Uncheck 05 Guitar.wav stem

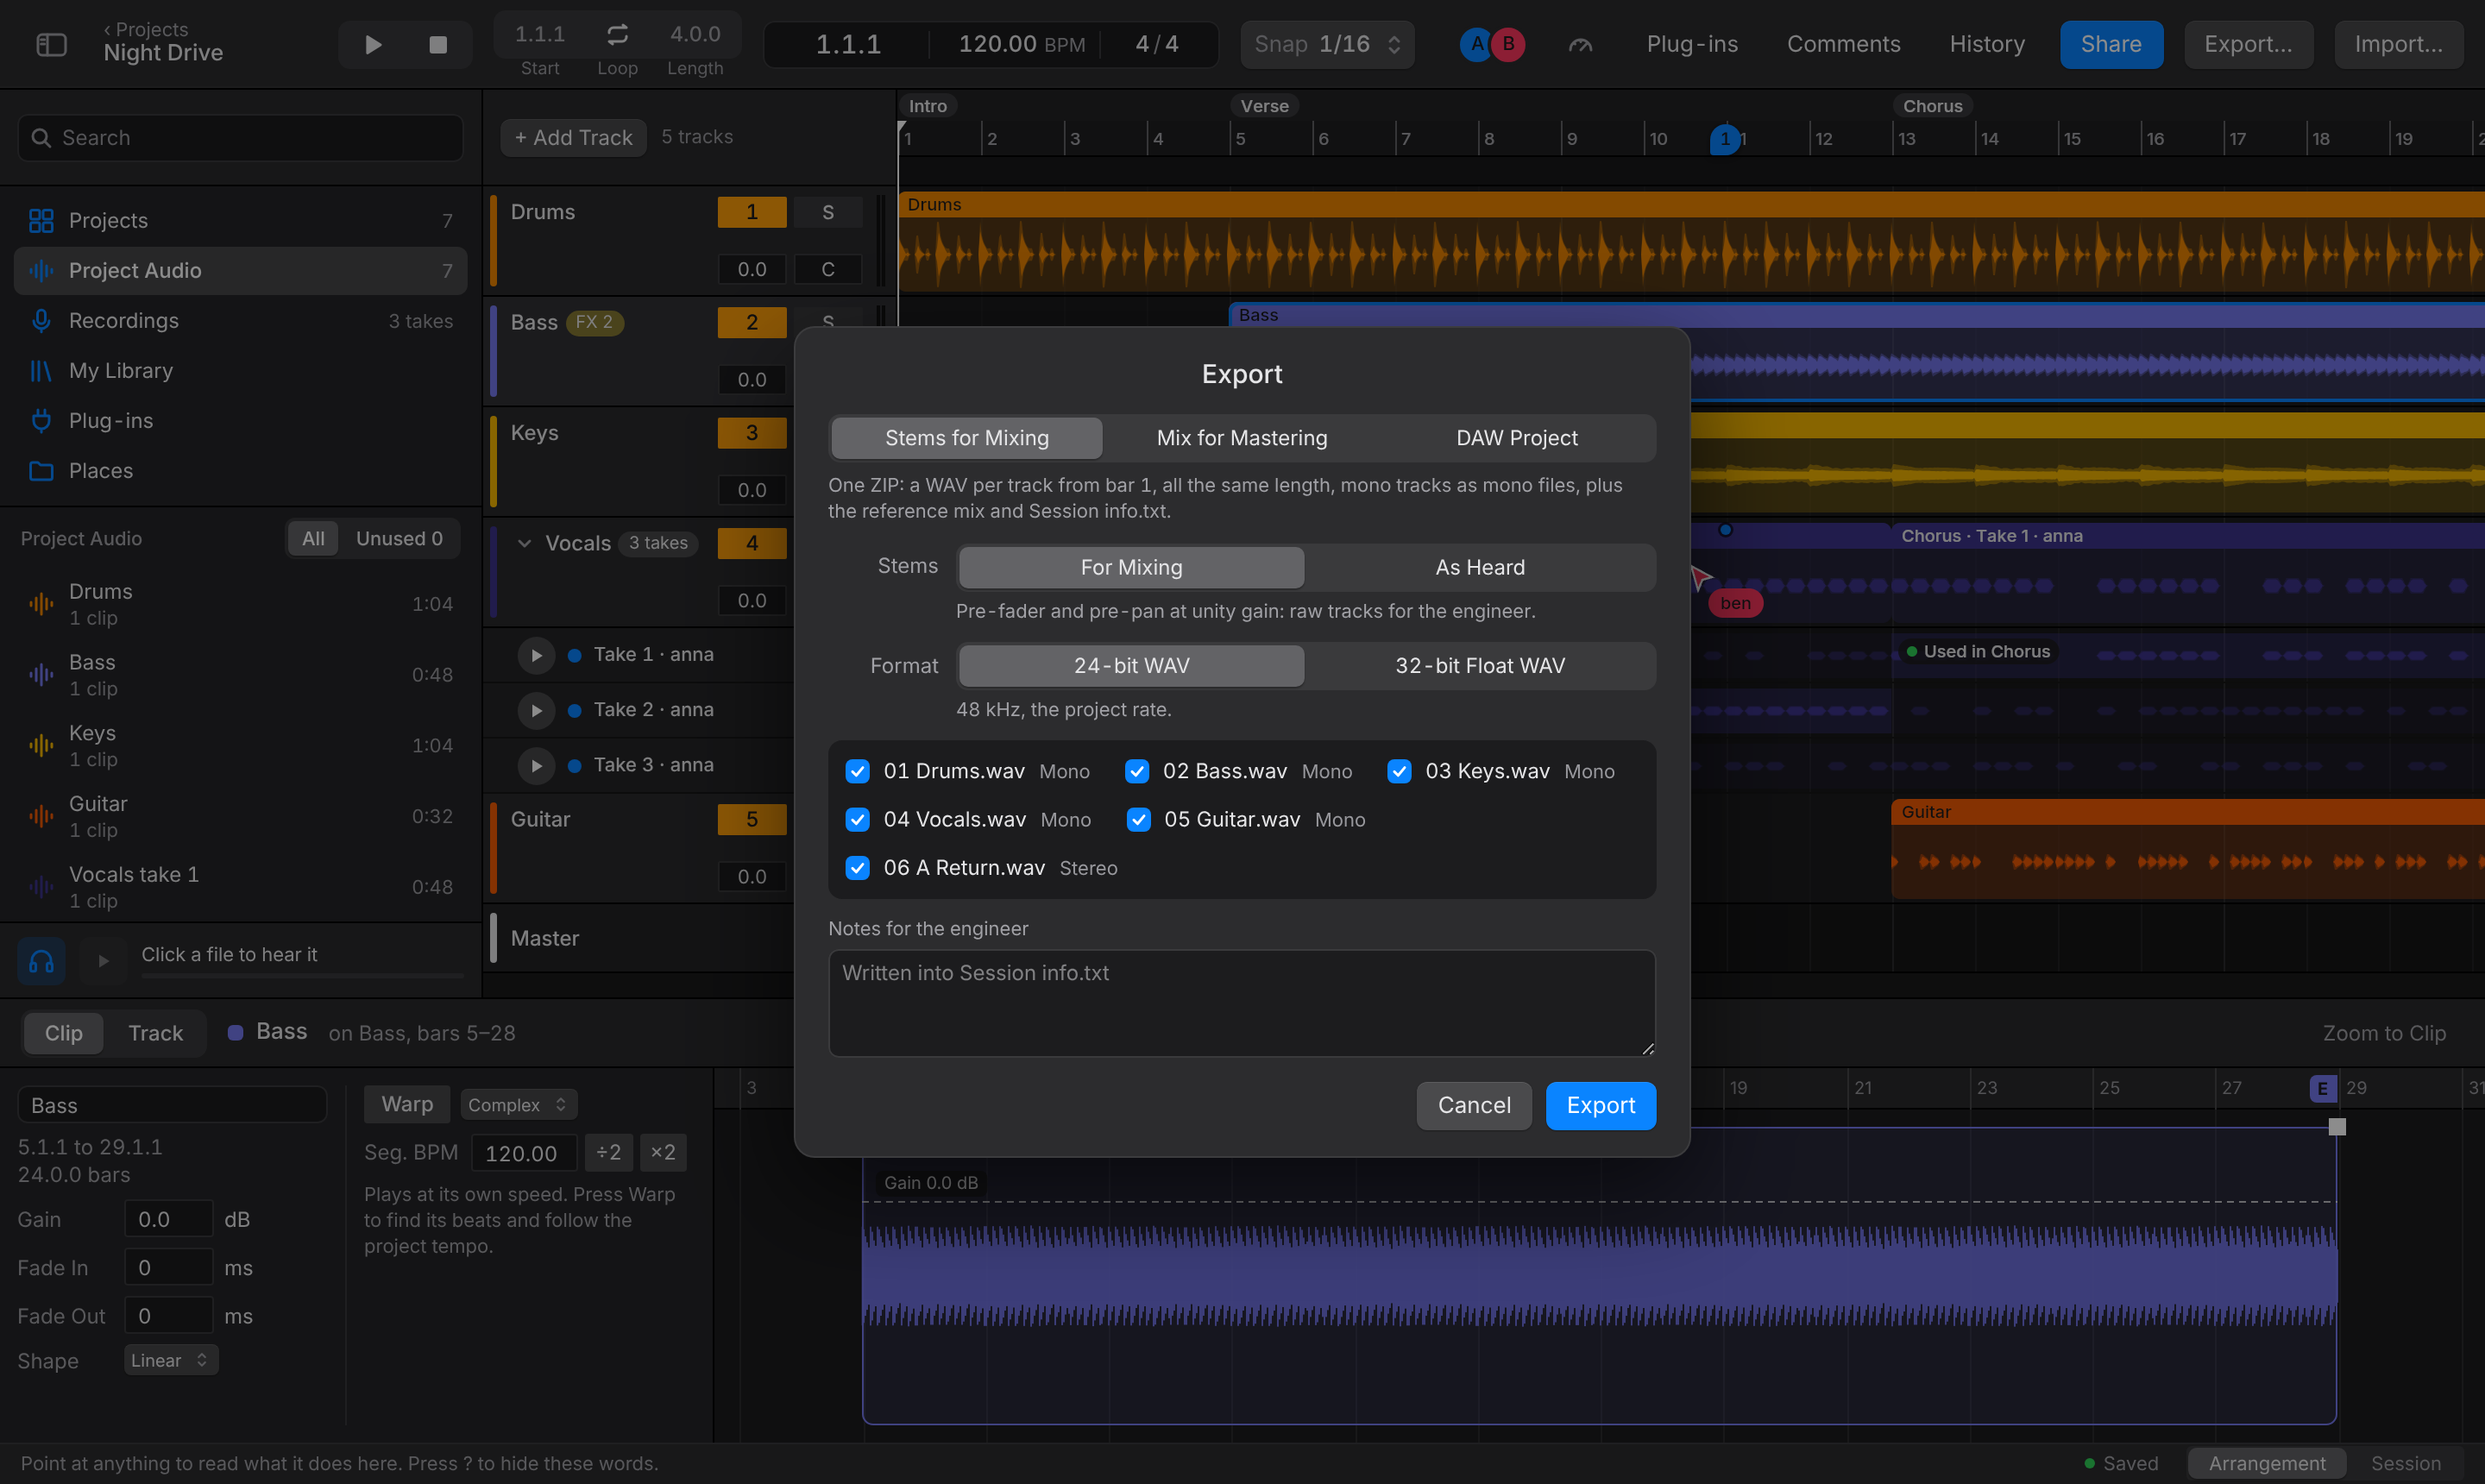1138,819
